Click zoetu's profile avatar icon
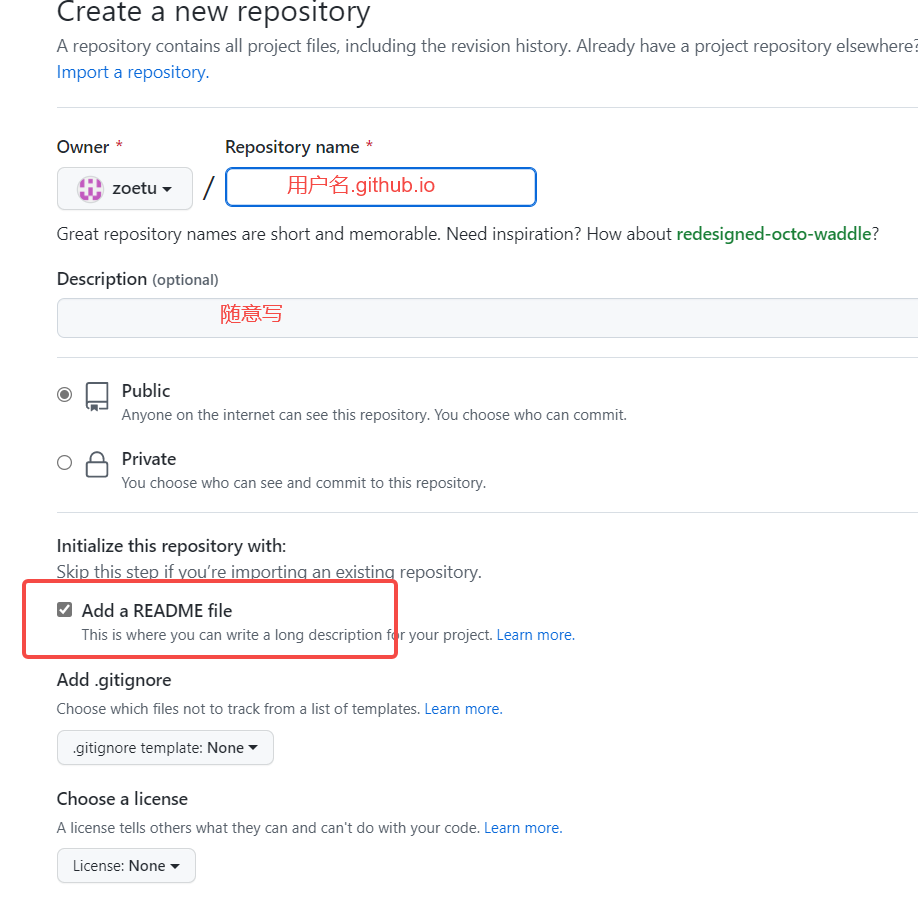The image size is (918, 899). tap(90, 188)
